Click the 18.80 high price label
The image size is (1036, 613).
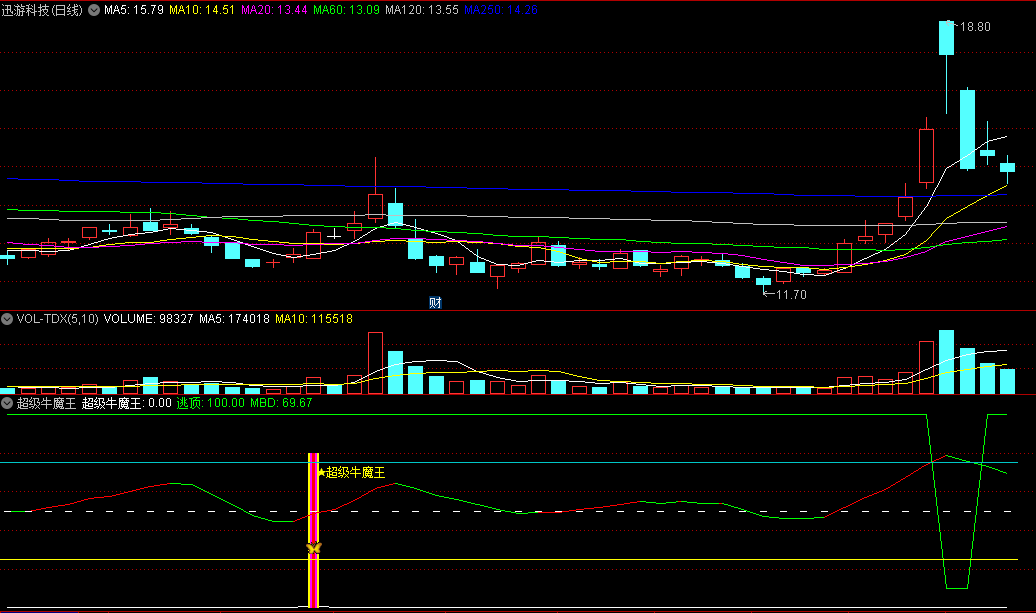tap(975, 27)
